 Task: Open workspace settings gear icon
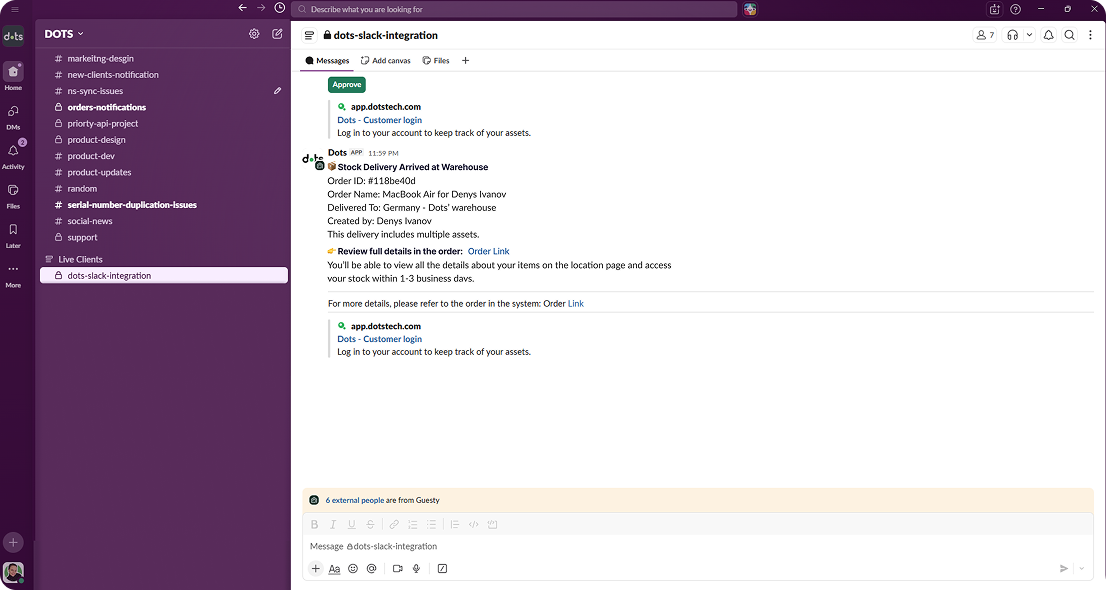[254, 34]
